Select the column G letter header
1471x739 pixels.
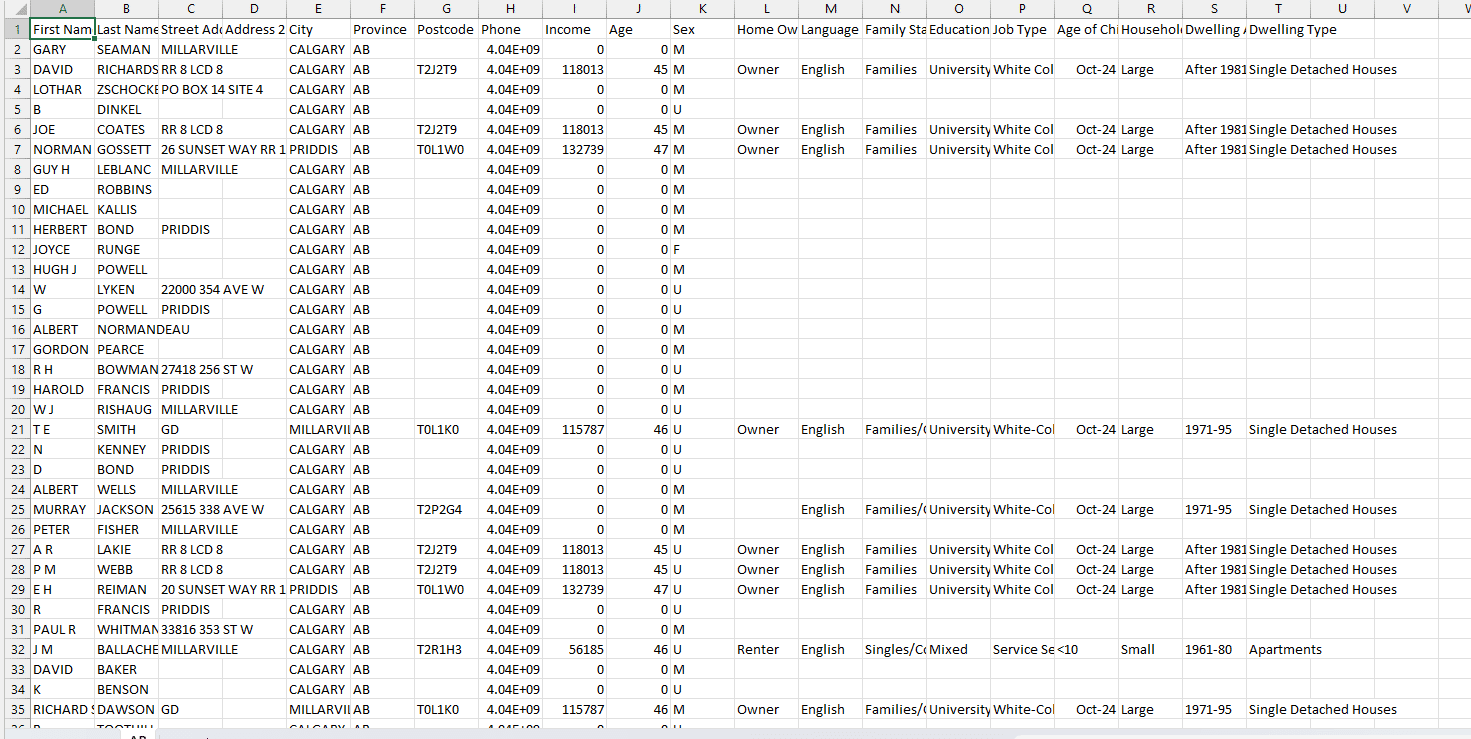click(x=446, y=9)
